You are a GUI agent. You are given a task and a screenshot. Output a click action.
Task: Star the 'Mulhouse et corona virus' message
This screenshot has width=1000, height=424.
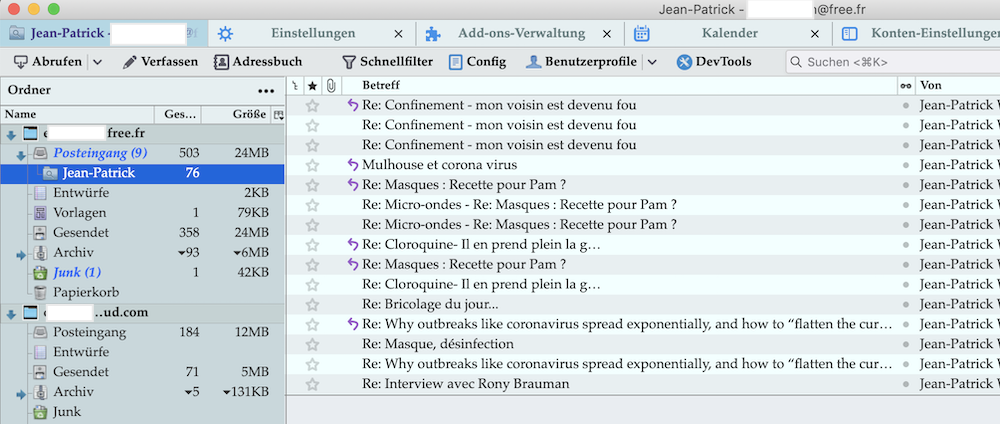tap(312, 165)
